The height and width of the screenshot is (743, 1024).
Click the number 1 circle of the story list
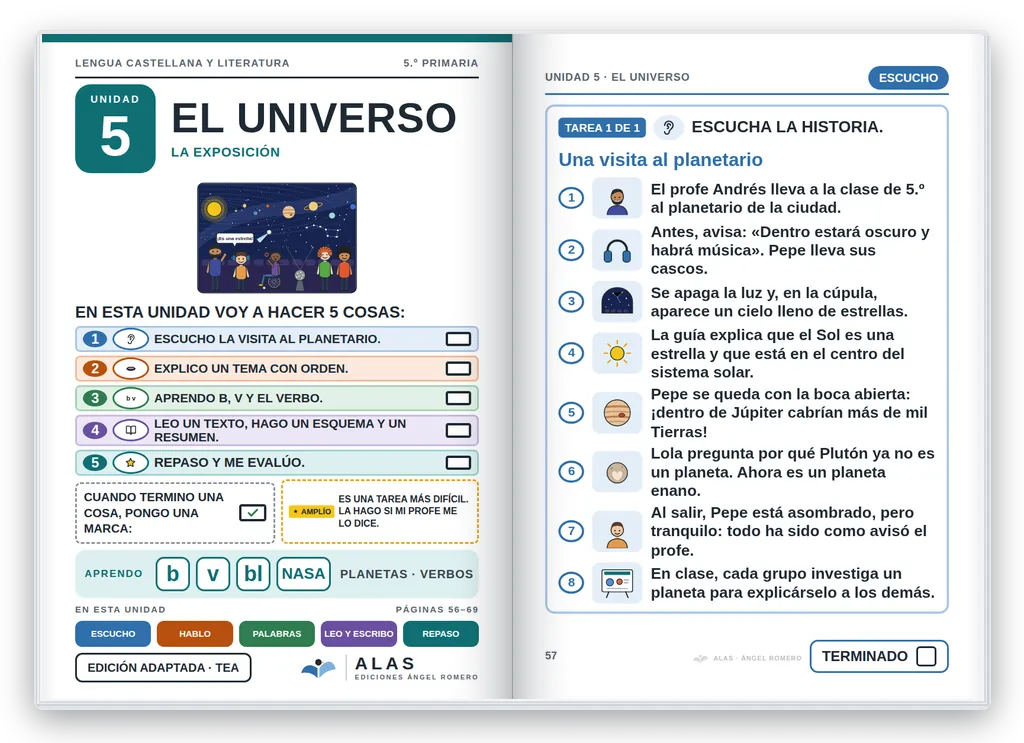[571, 198]
